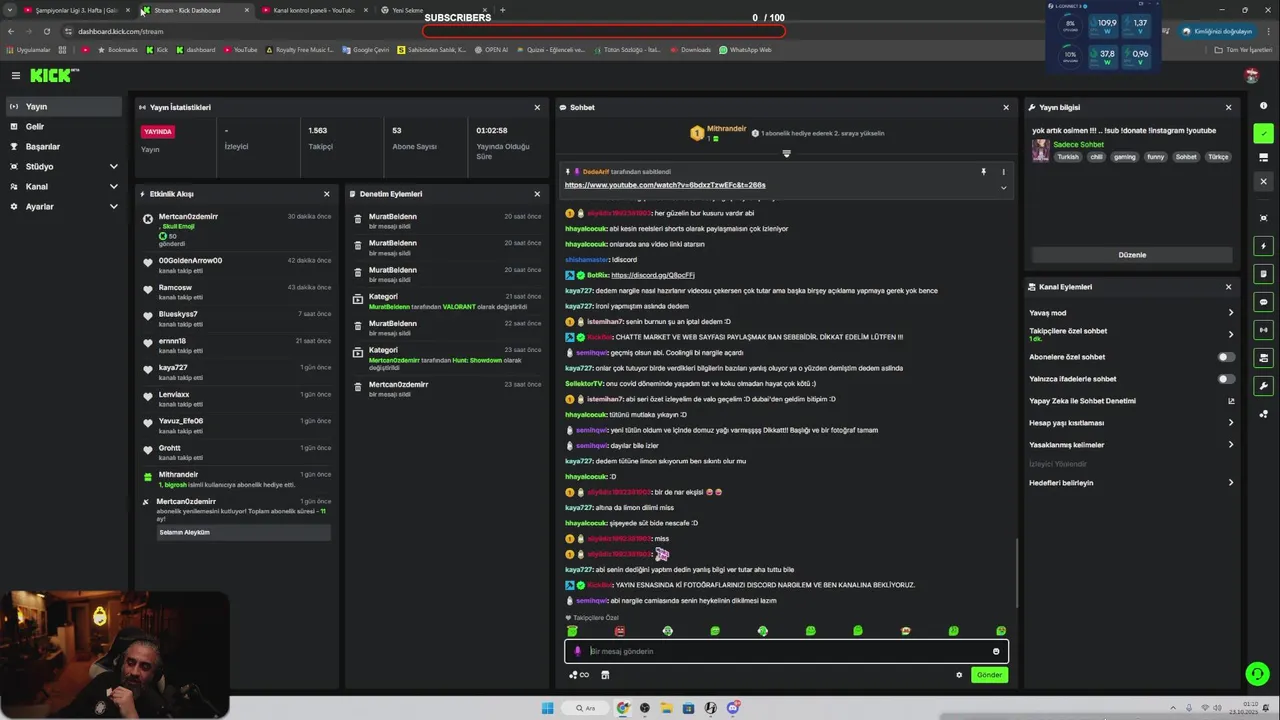Toggle the chat bubble panel icon
This screenshot has width=1280, height=720.
pyautogui.click(x=1264, y=301)
